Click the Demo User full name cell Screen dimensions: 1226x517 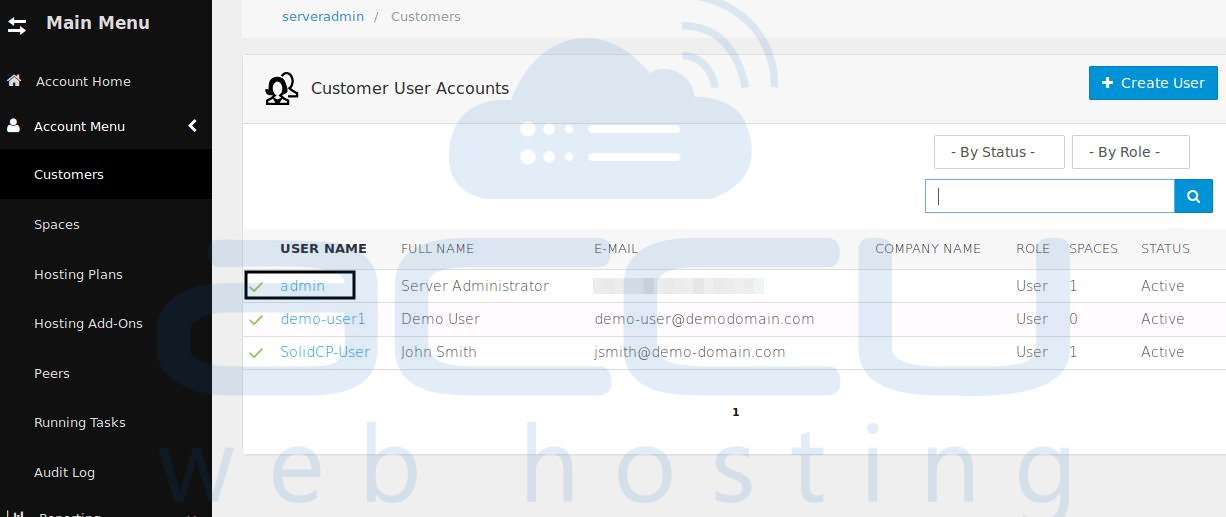pos(440,319)
